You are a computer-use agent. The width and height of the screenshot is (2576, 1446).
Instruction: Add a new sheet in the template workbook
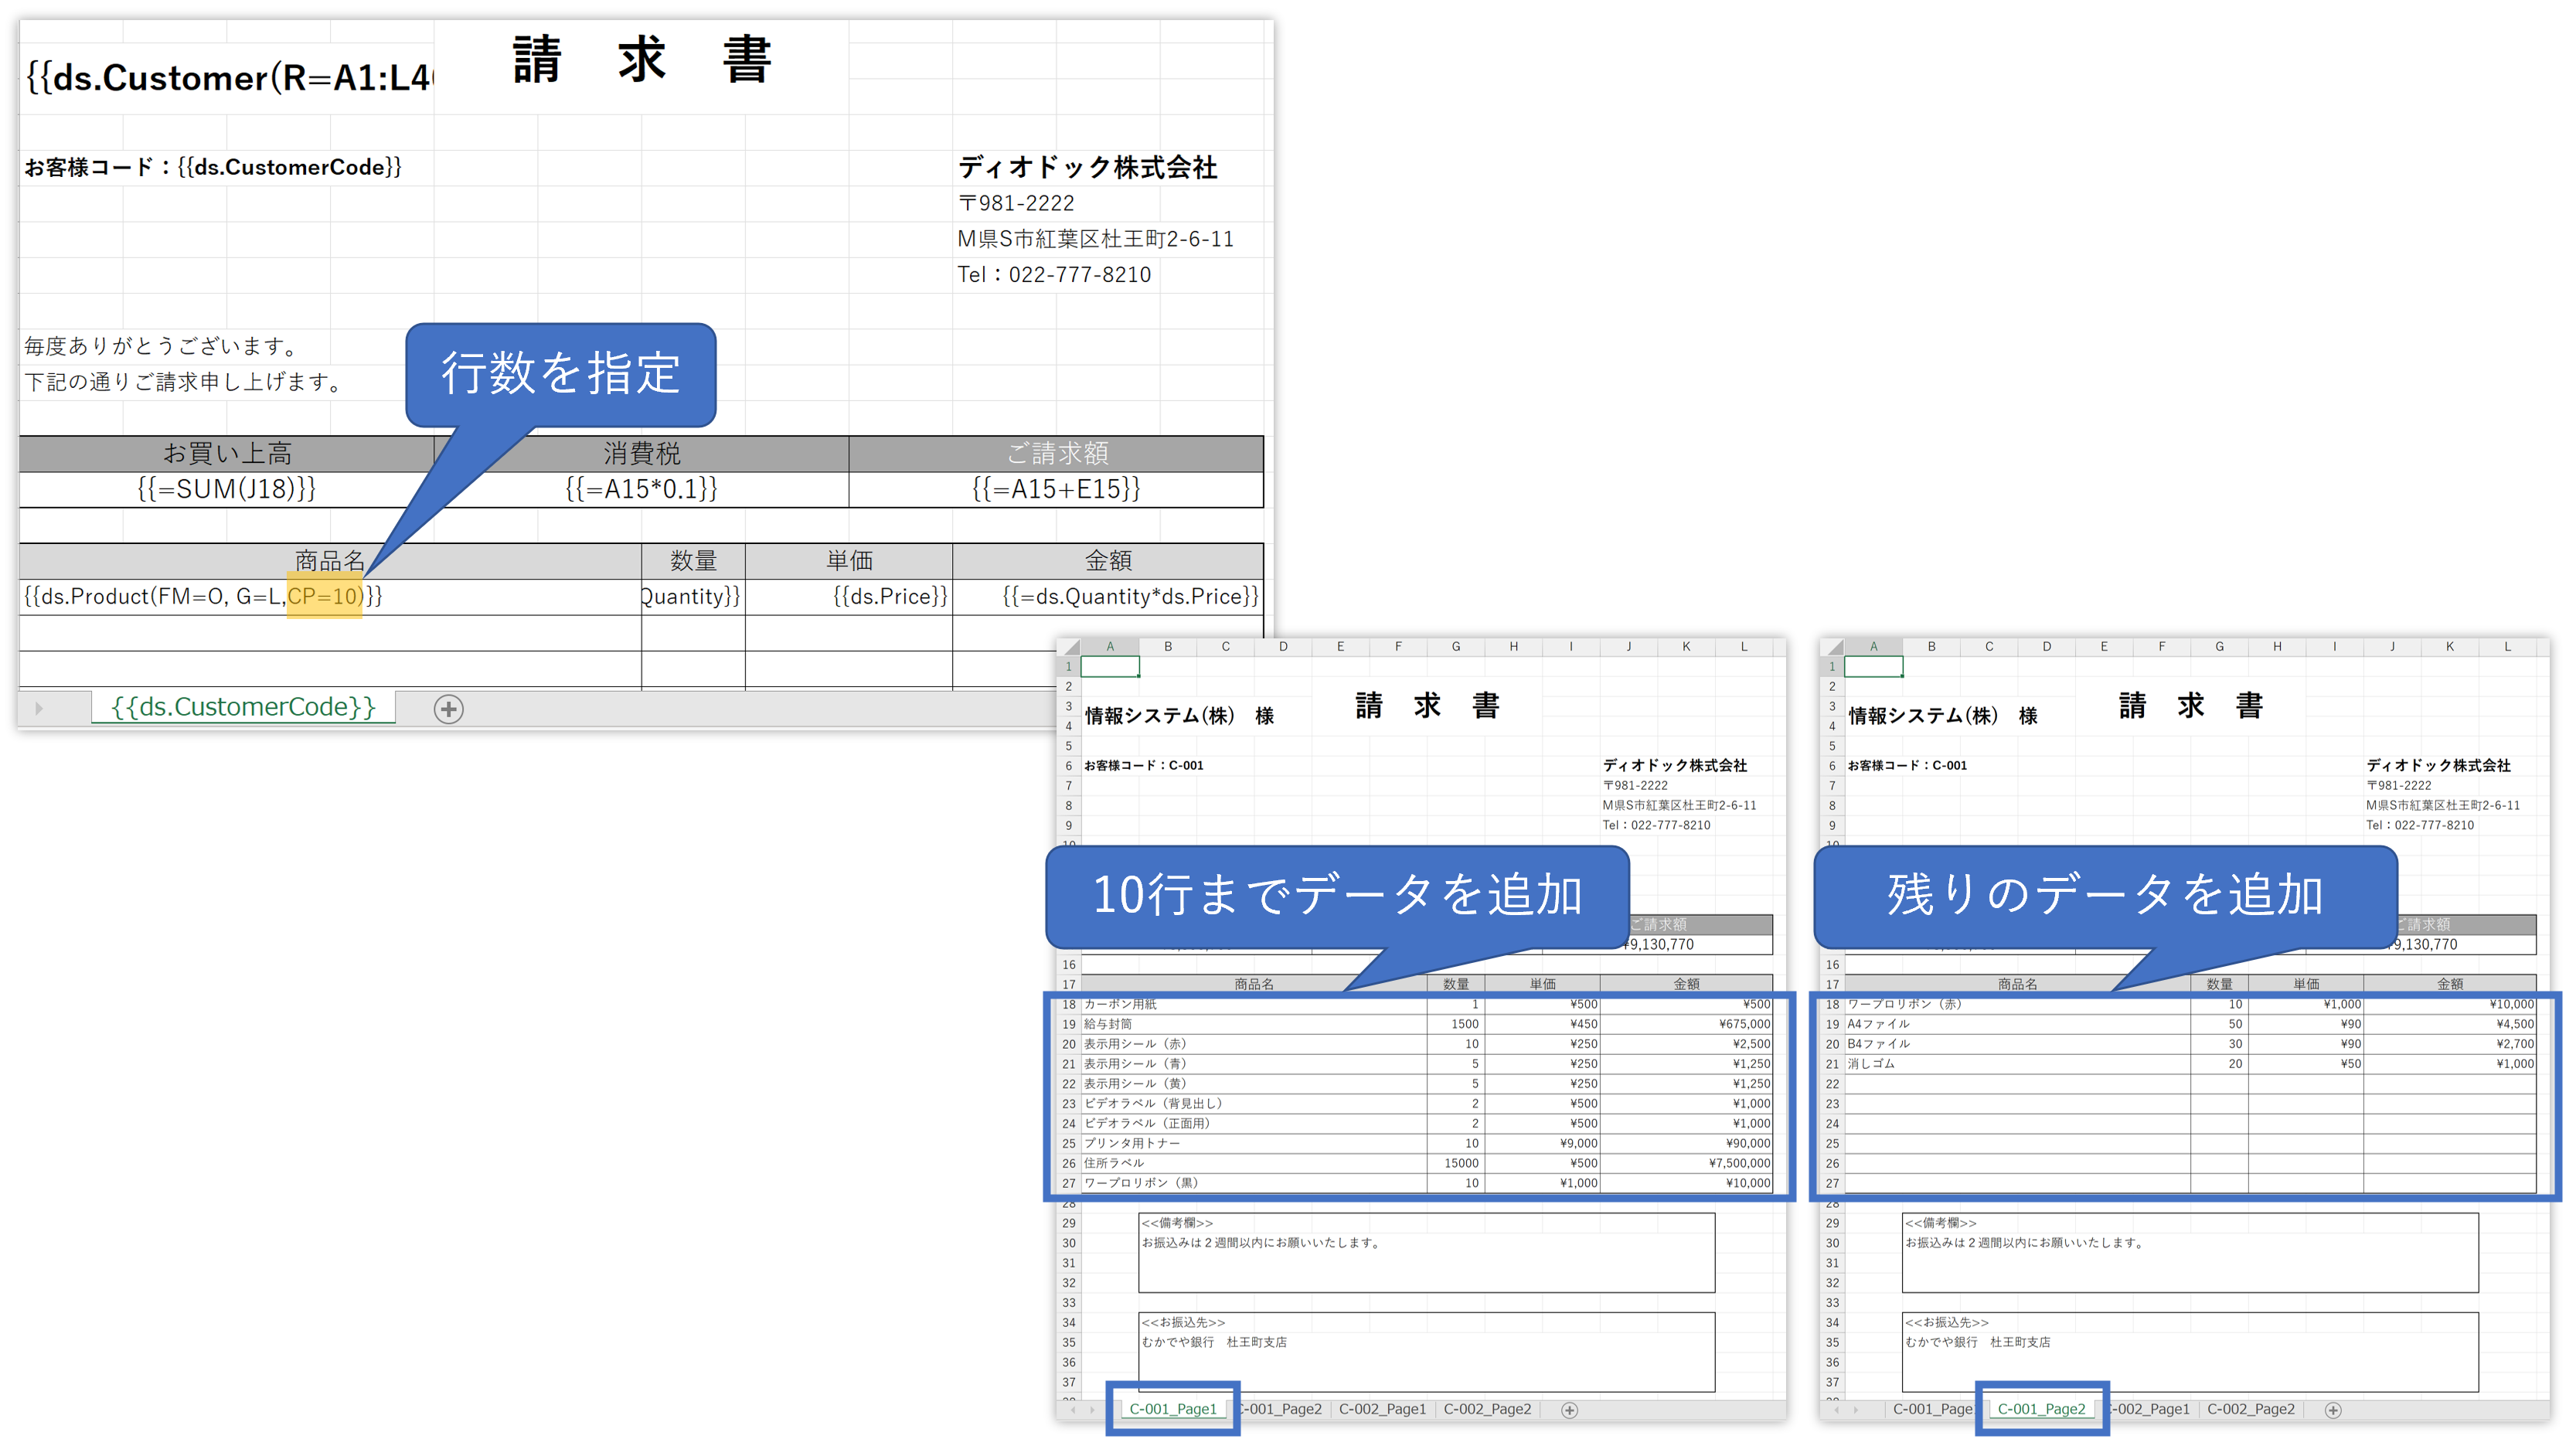(x=448, y=709)
